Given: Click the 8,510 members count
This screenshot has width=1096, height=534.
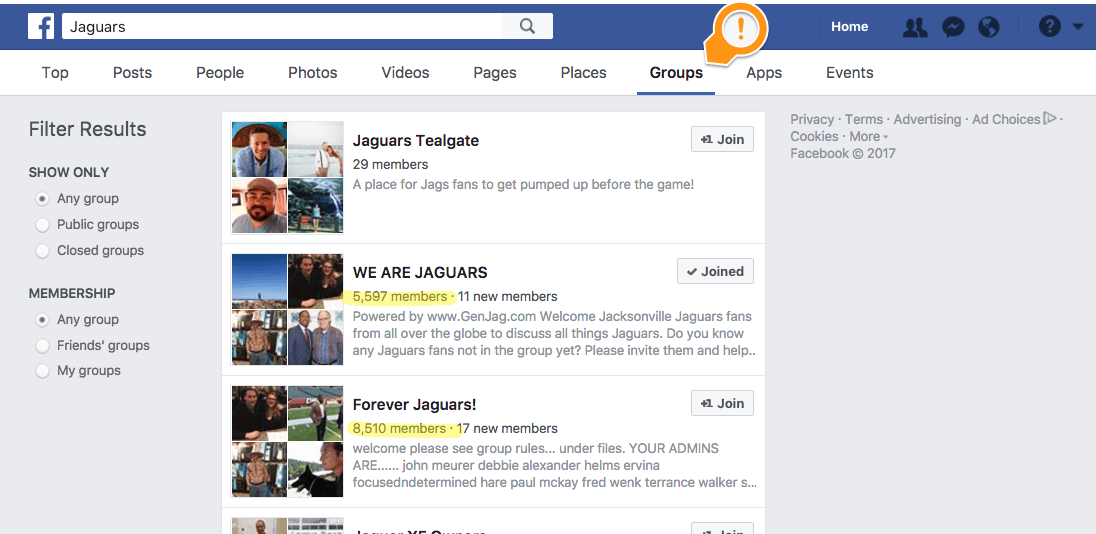Looking at the screenshot, I should (399, 428).
